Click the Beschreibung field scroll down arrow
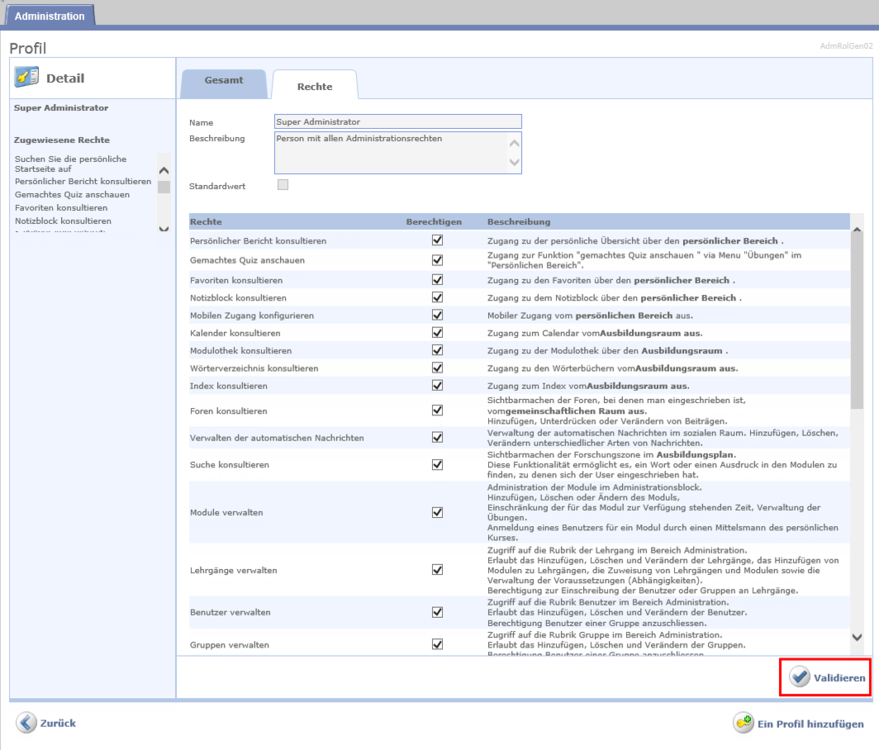 (514, 162)
